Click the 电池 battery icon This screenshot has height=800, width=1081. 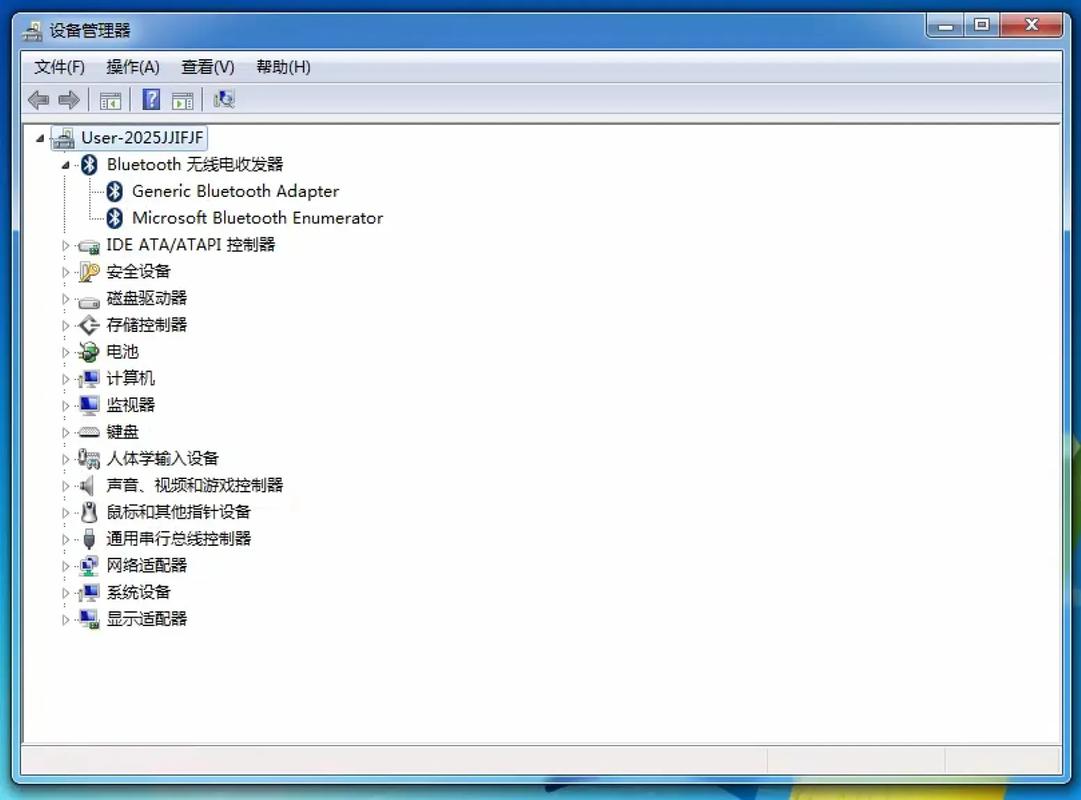pos(88,351)
